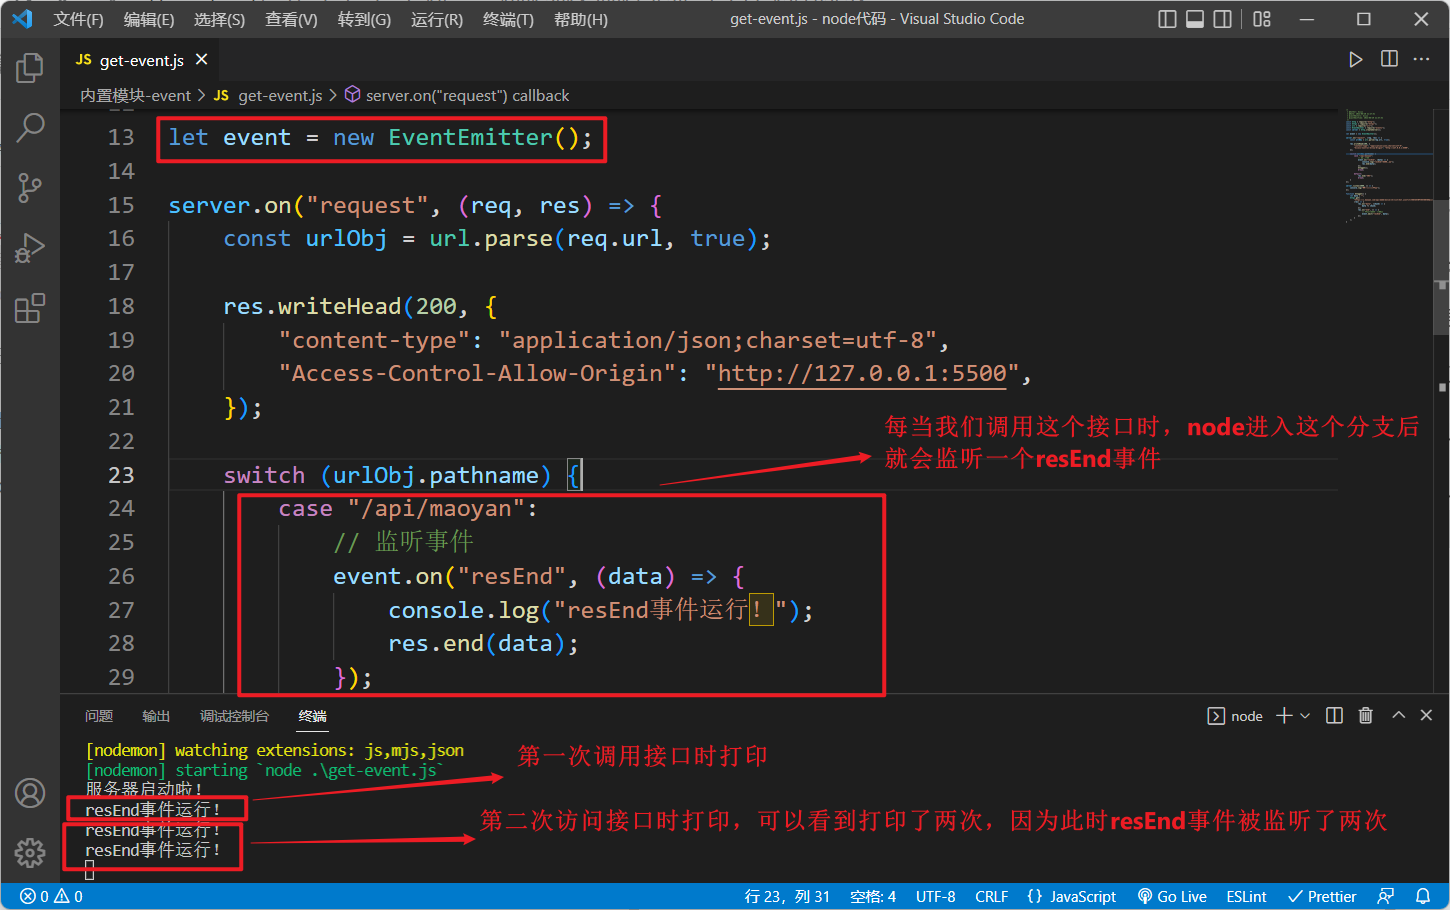This screenshot has height=910, width=1450.
Task: Open editor More Actions ellipsis
Action: click(1421, 60)
